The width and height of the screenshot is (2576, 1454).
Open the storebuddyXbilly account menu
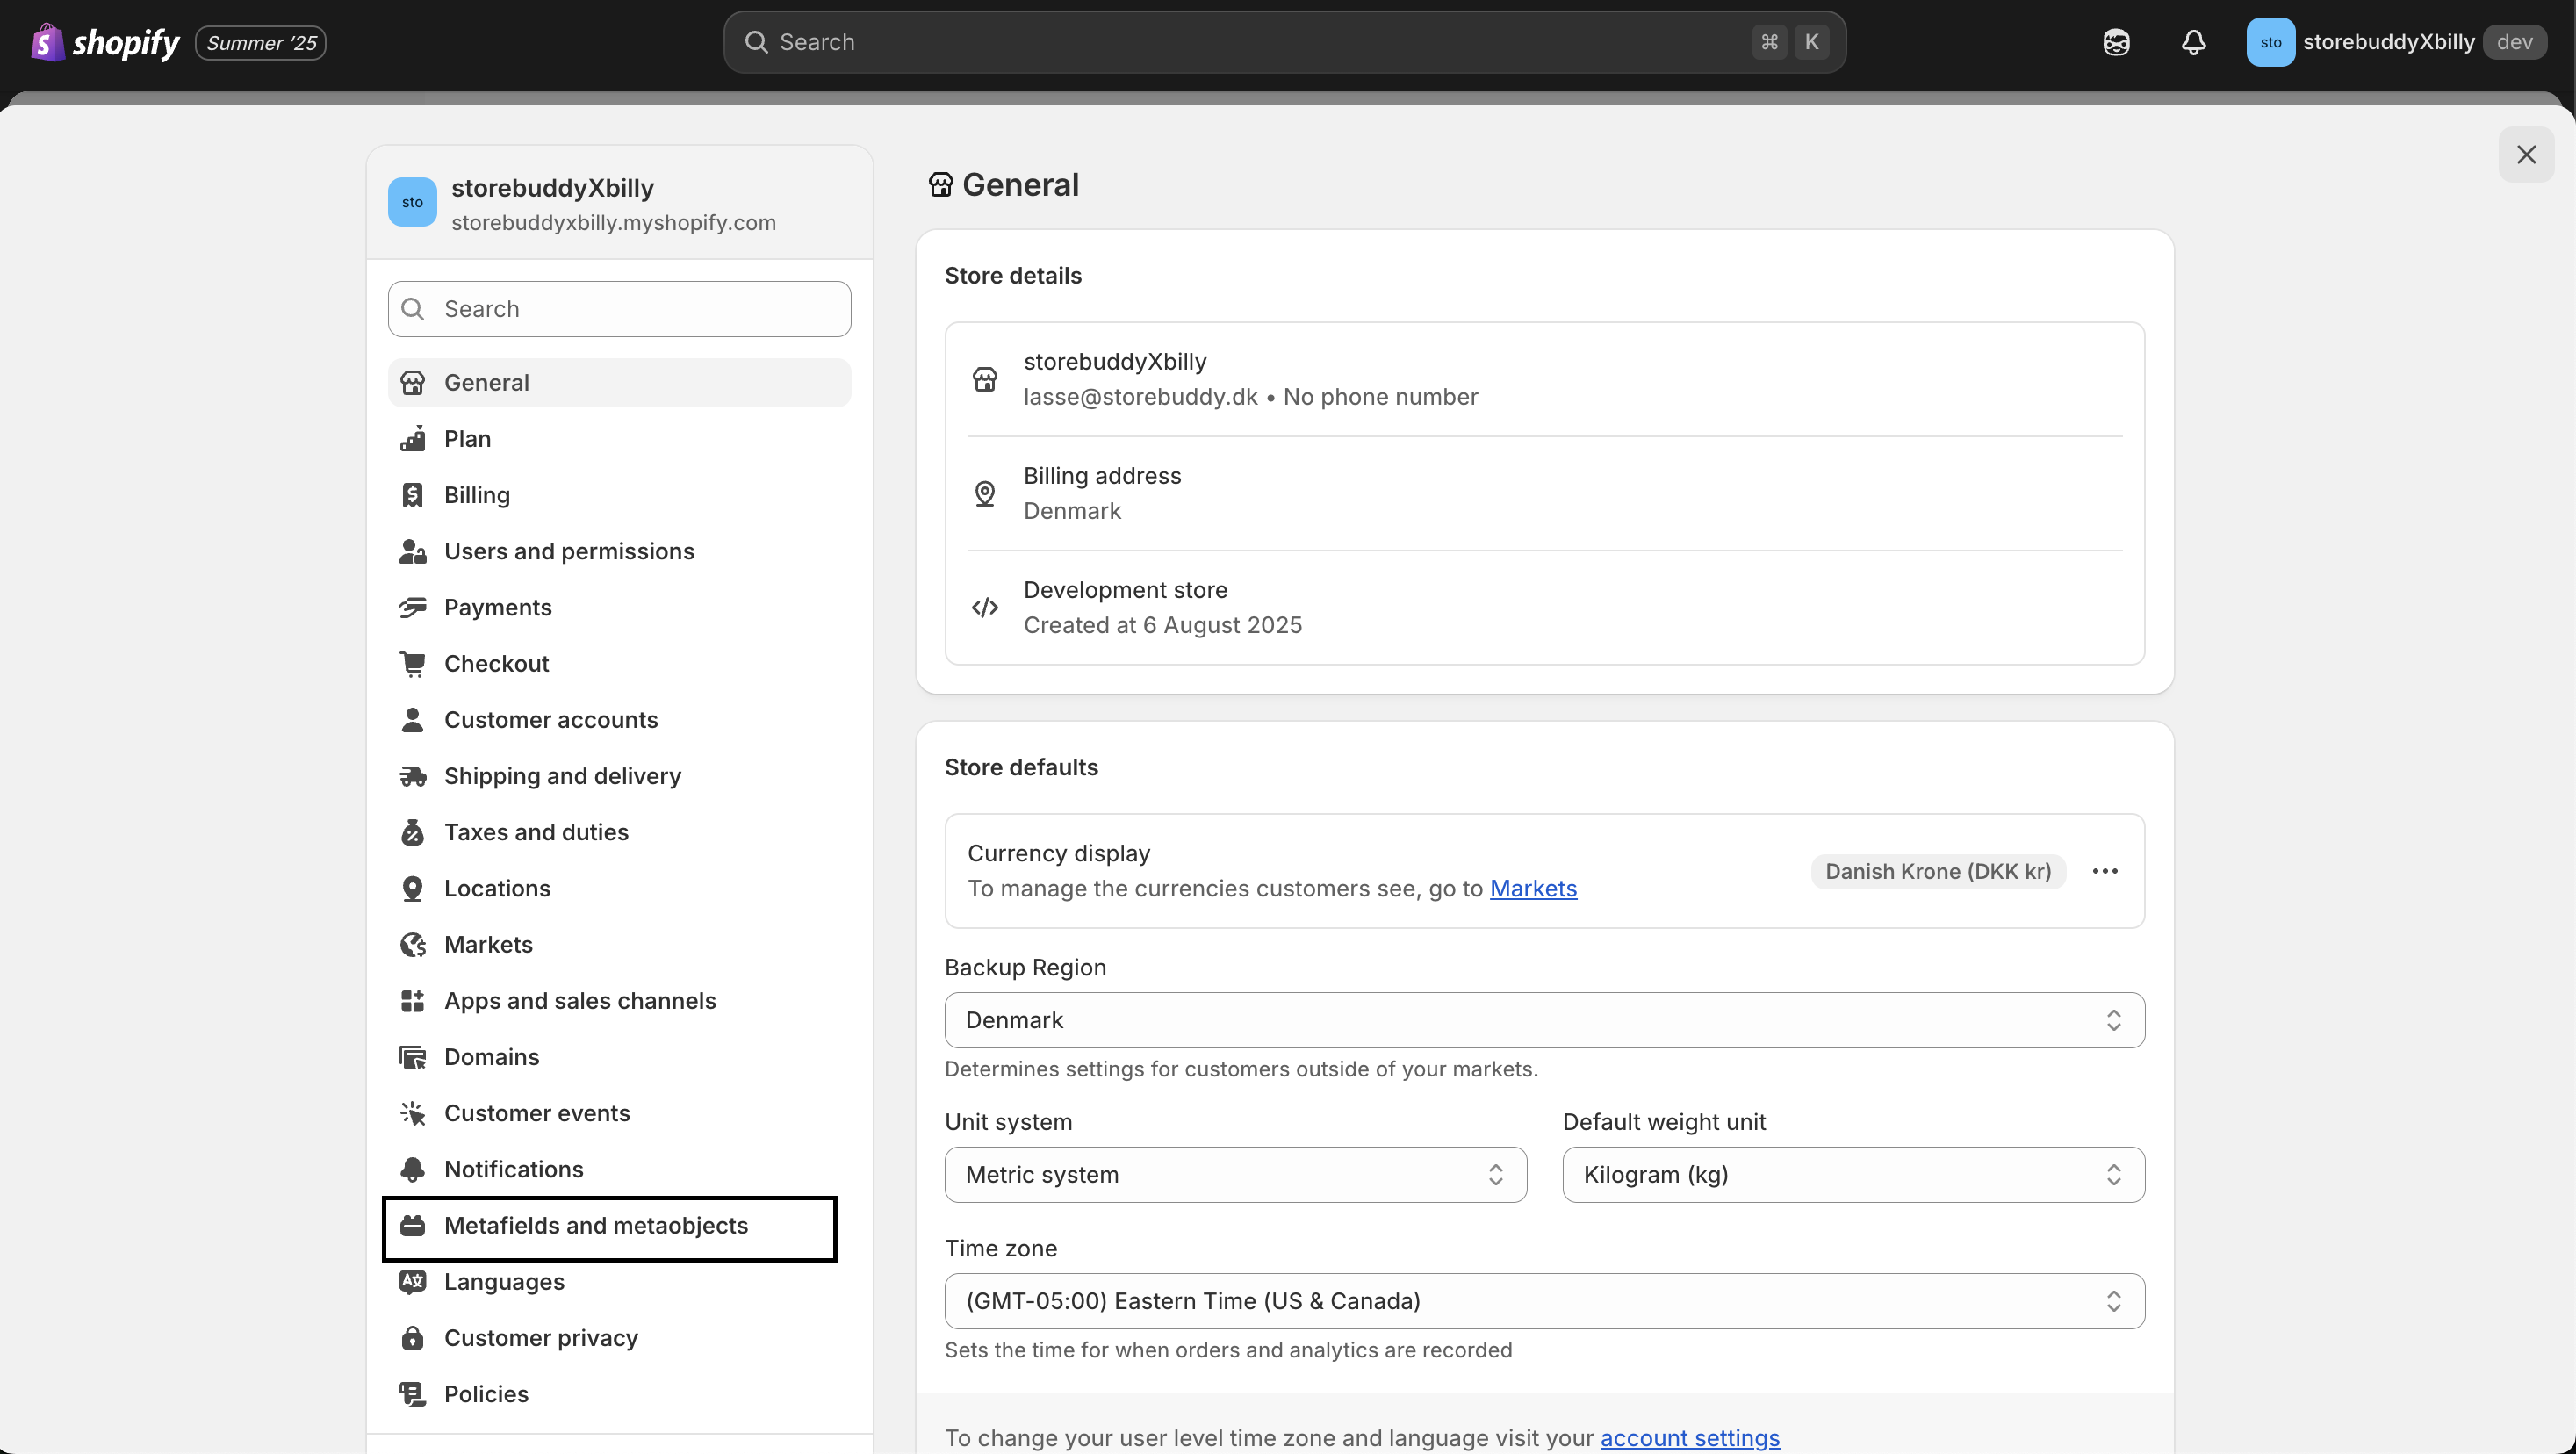[2396, 42]
